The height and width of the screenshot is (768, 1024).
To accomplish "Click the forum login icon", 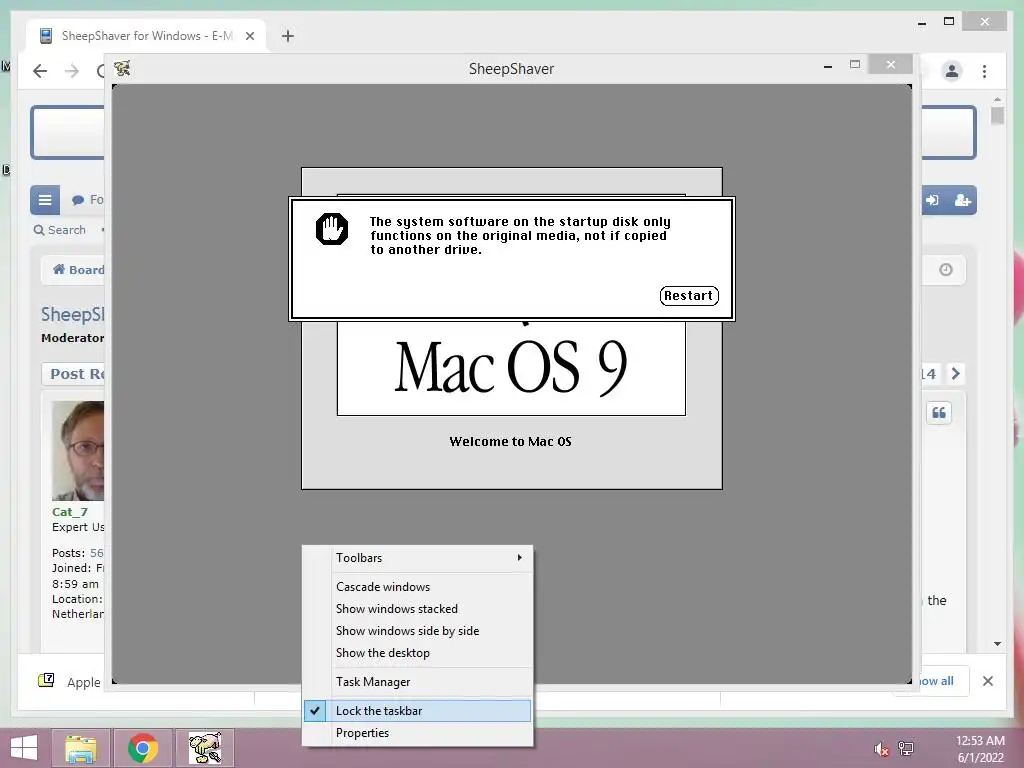I will (x=933, y=200).
